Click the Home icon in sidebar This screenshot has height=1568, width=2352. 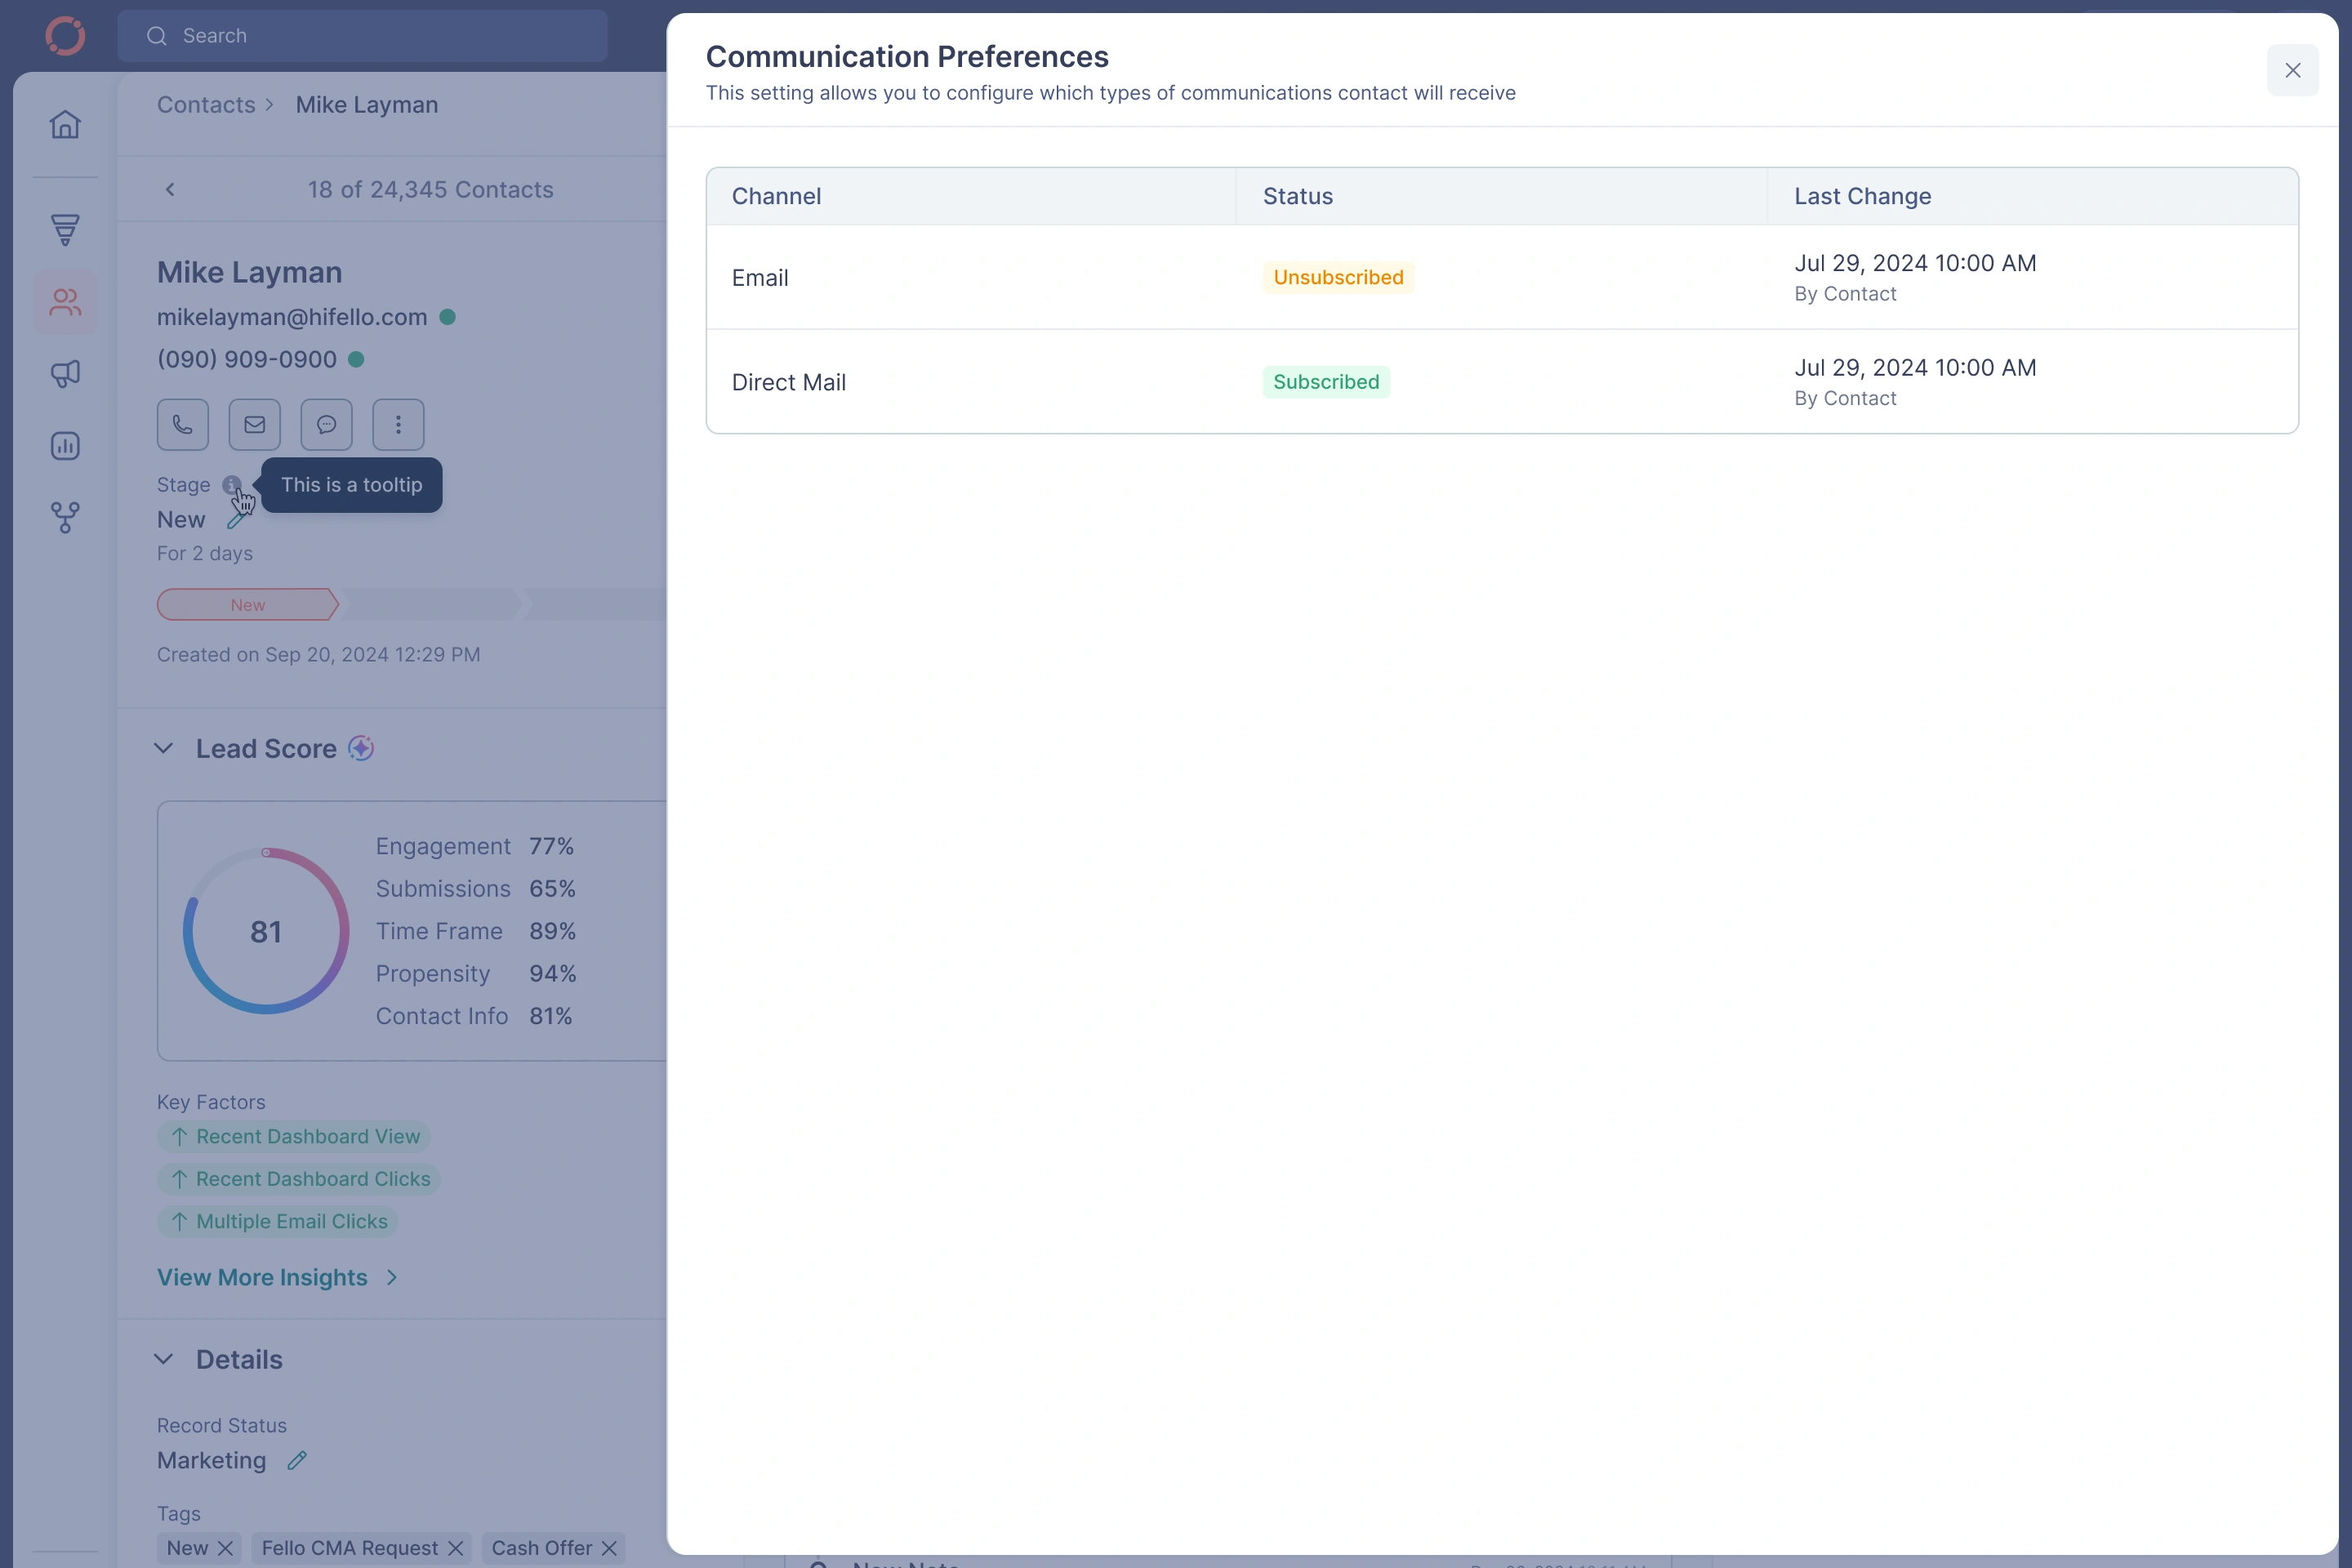[65, 124]
